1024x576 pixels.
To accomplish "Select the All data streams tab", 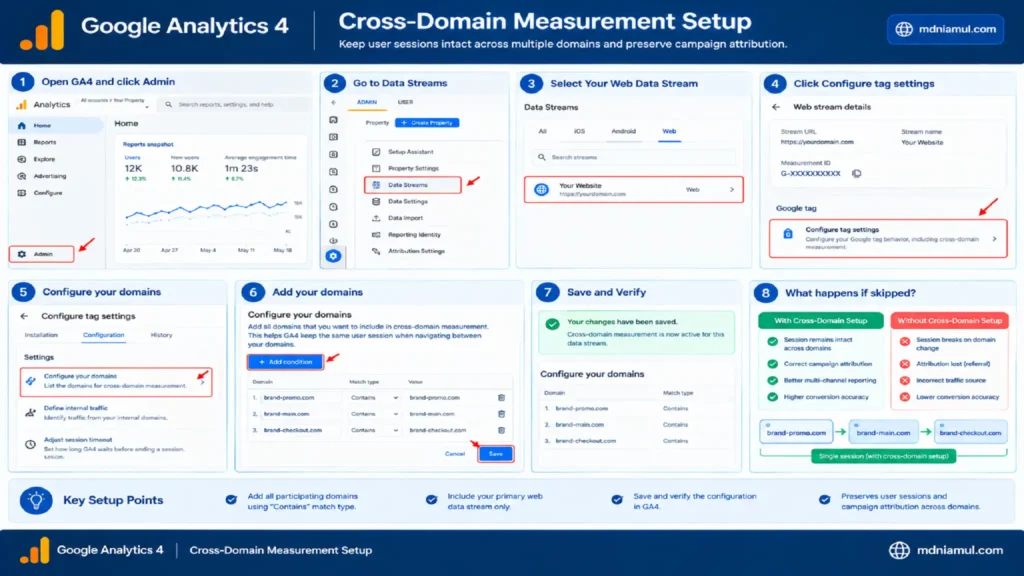I will 542,131.
